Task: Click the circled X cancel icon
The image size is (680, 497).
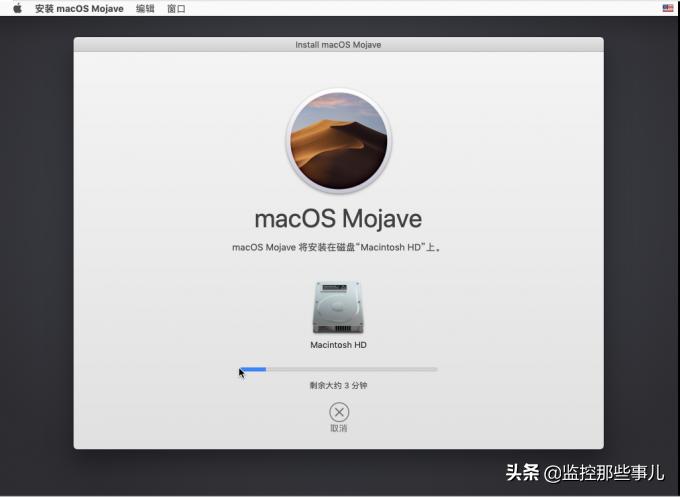Action: tap(339, 412)
